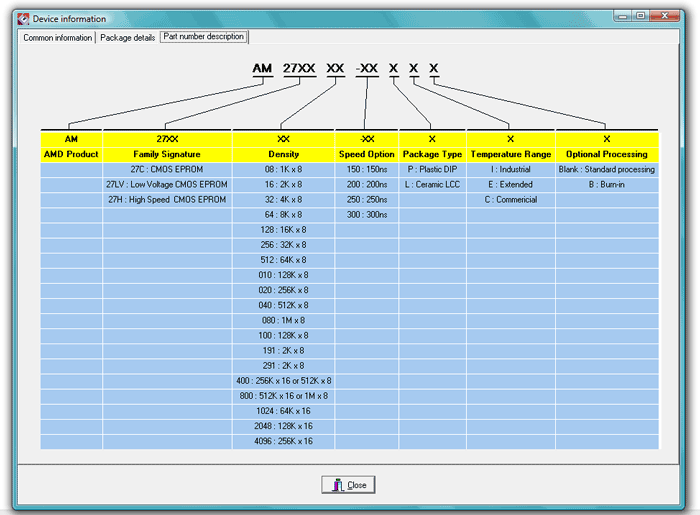Select the '250 : 250ns' speed cell

(367, 199)
